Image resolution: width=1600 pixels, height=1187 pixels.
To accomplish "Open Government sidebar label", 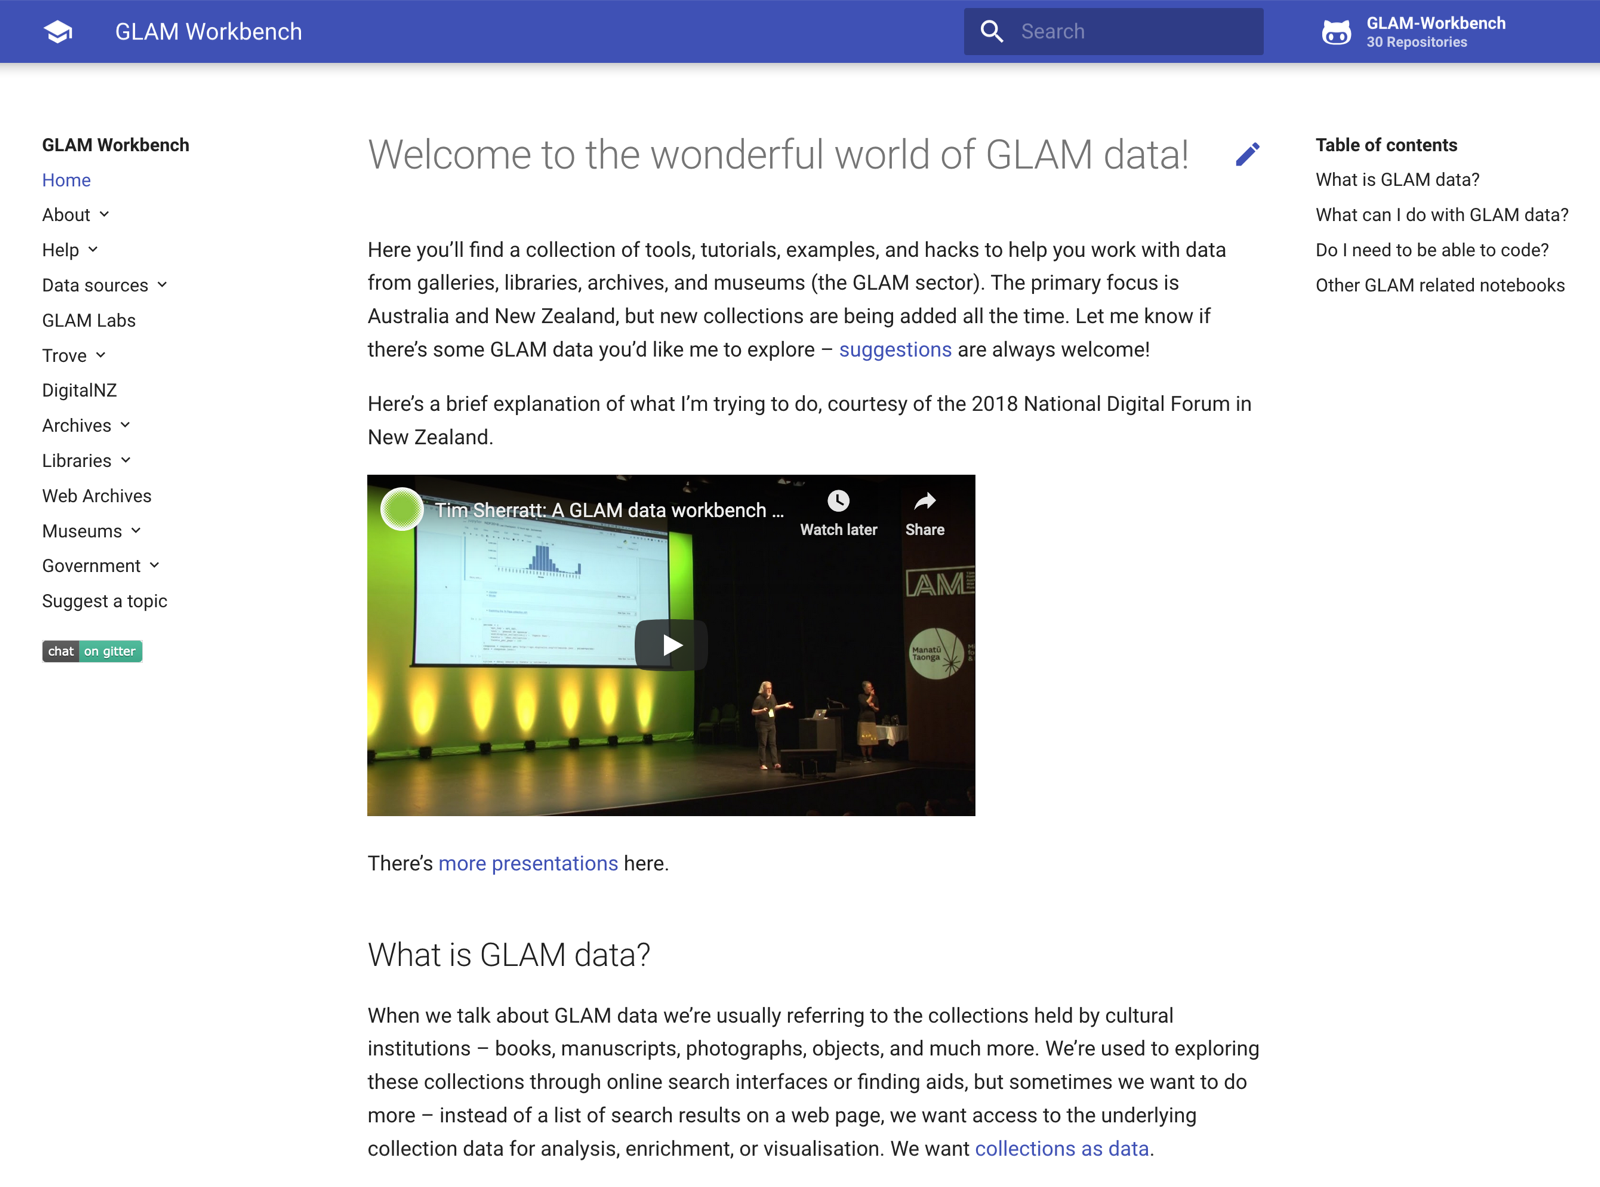I will [91, 566].
